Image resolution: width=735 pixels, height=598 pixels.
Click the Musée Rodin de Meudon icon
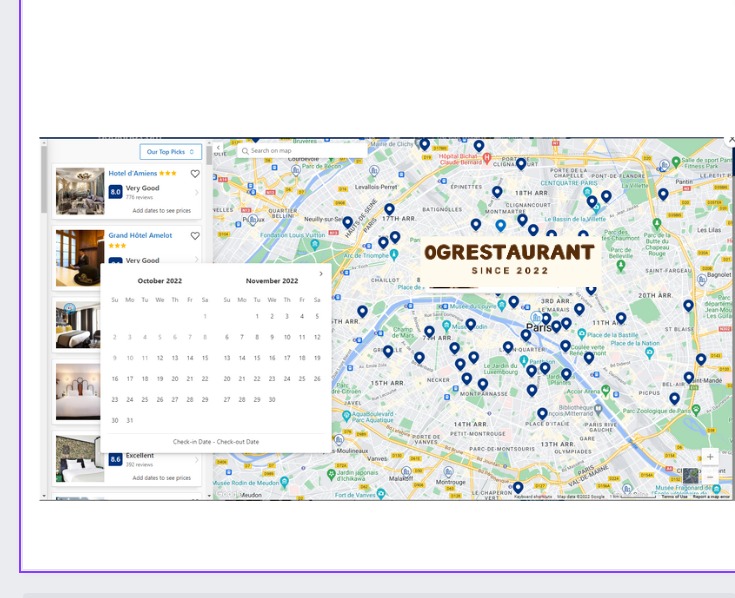tap(284, 482)
